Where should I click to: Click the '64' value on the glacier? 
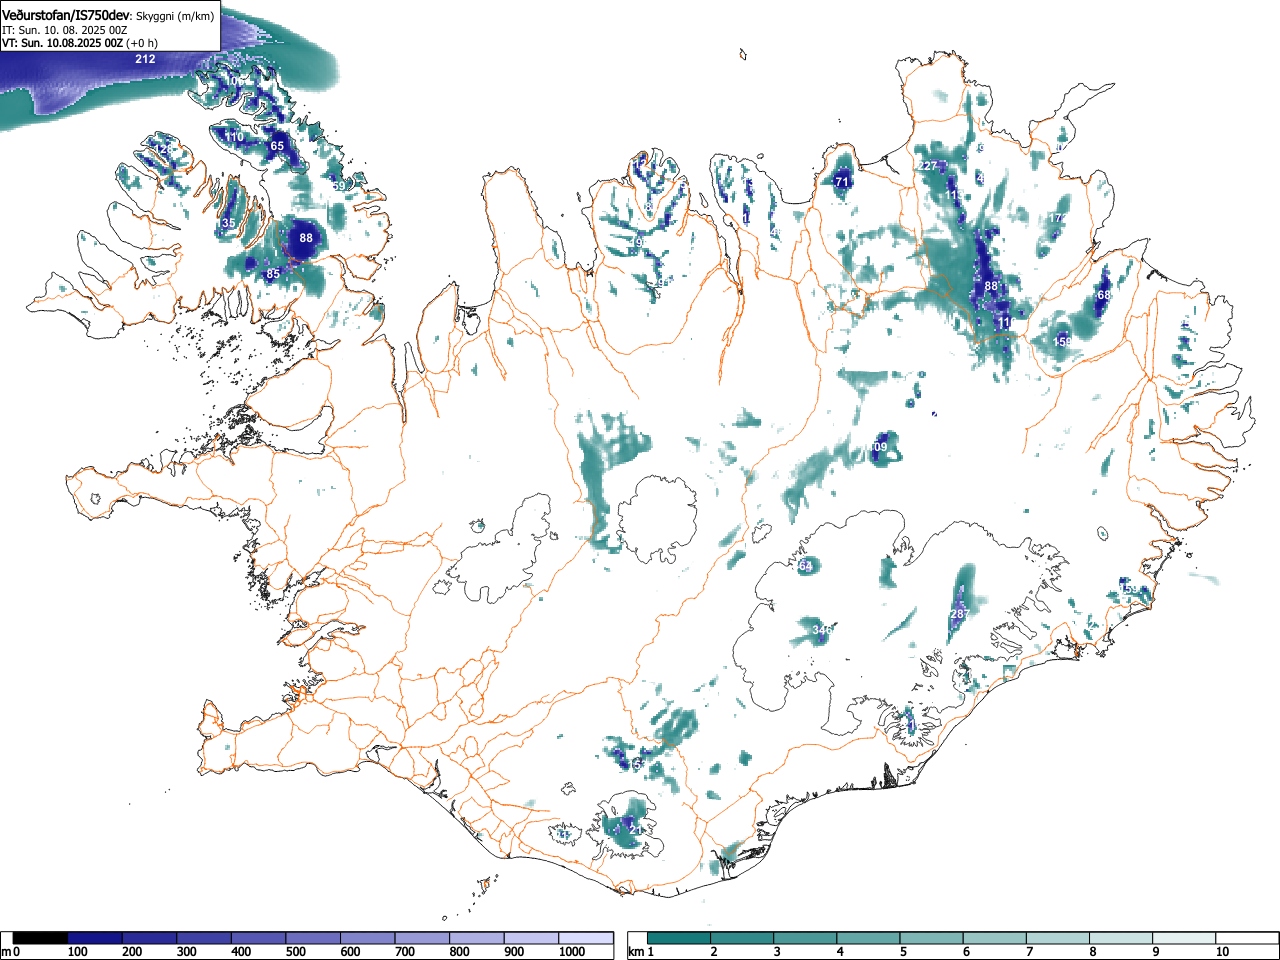tap(806, 567)
